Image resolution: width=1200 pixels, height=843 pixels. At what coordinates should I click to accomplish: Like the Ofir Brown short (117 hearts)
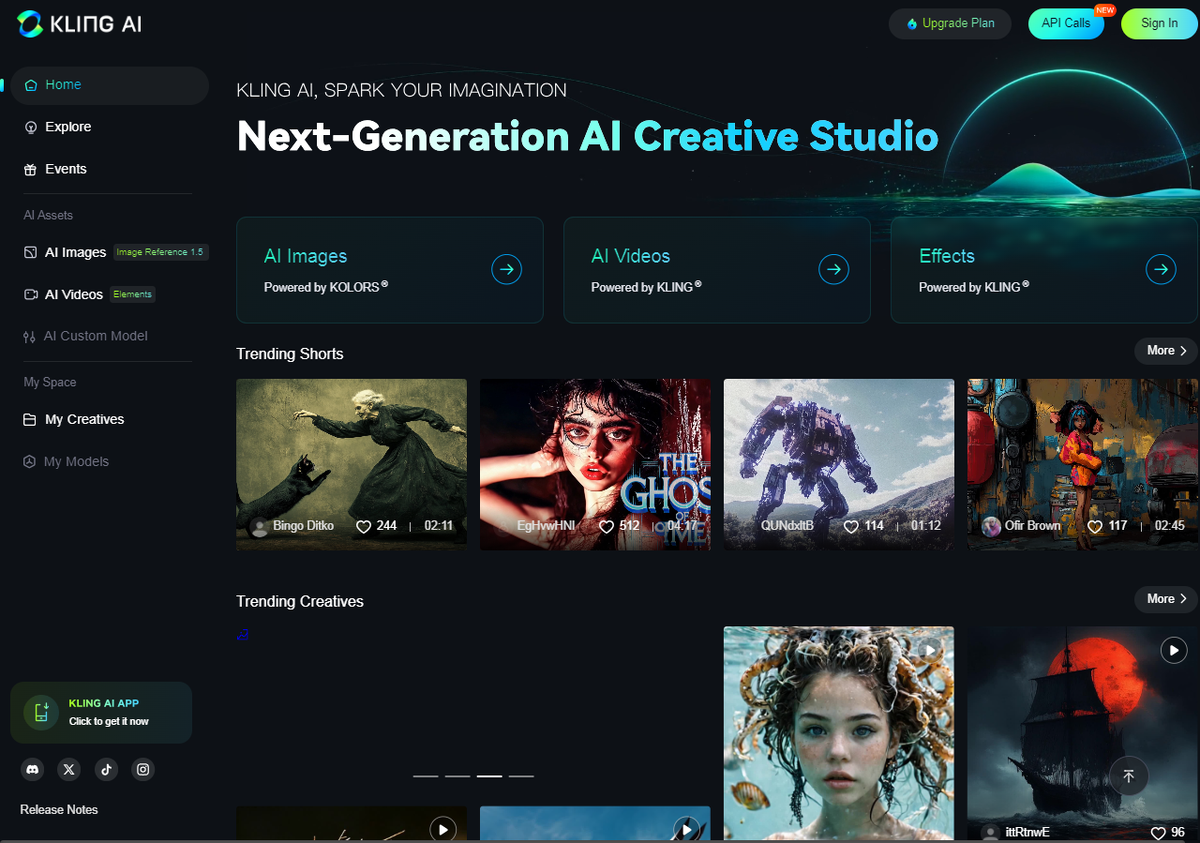pyautogui.click(x=1095, y=526)
